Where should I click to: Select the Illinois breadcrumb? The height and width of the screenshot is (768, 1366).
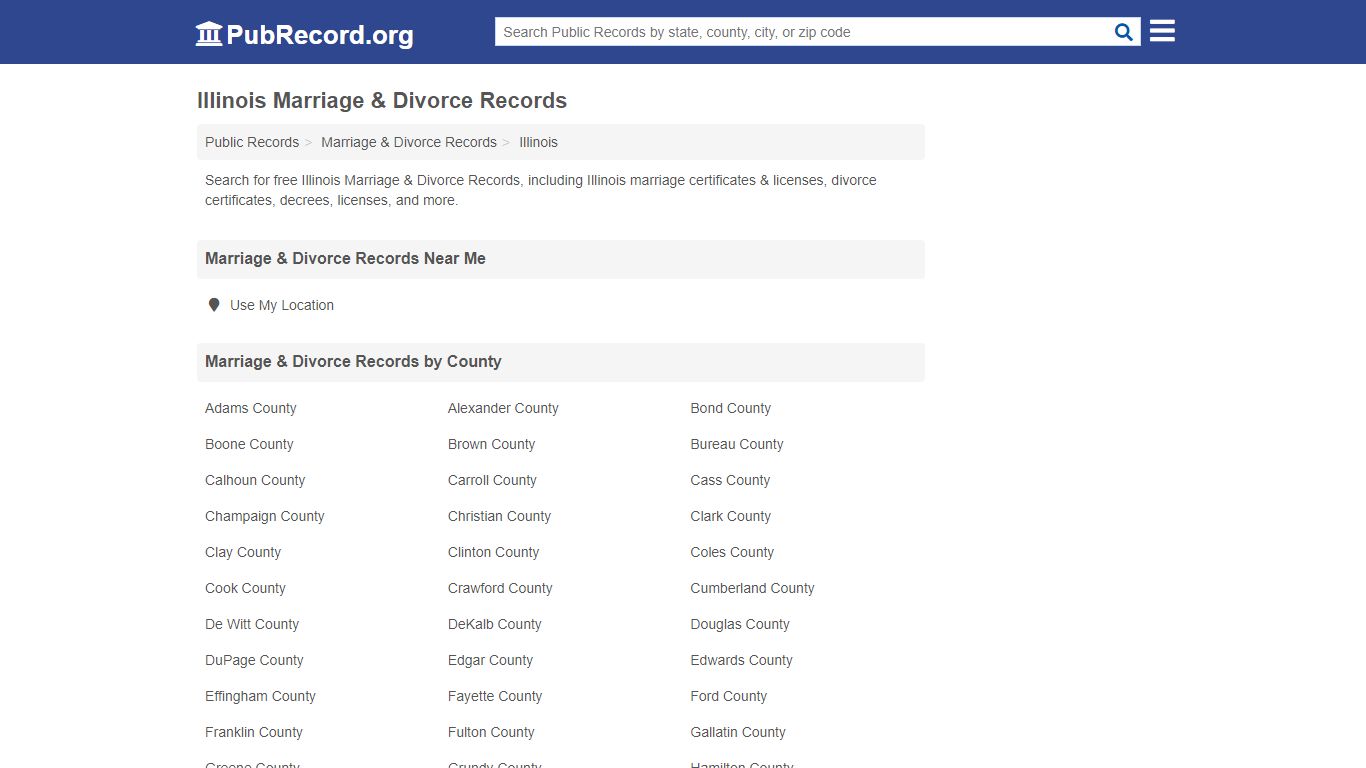[538, 142]
